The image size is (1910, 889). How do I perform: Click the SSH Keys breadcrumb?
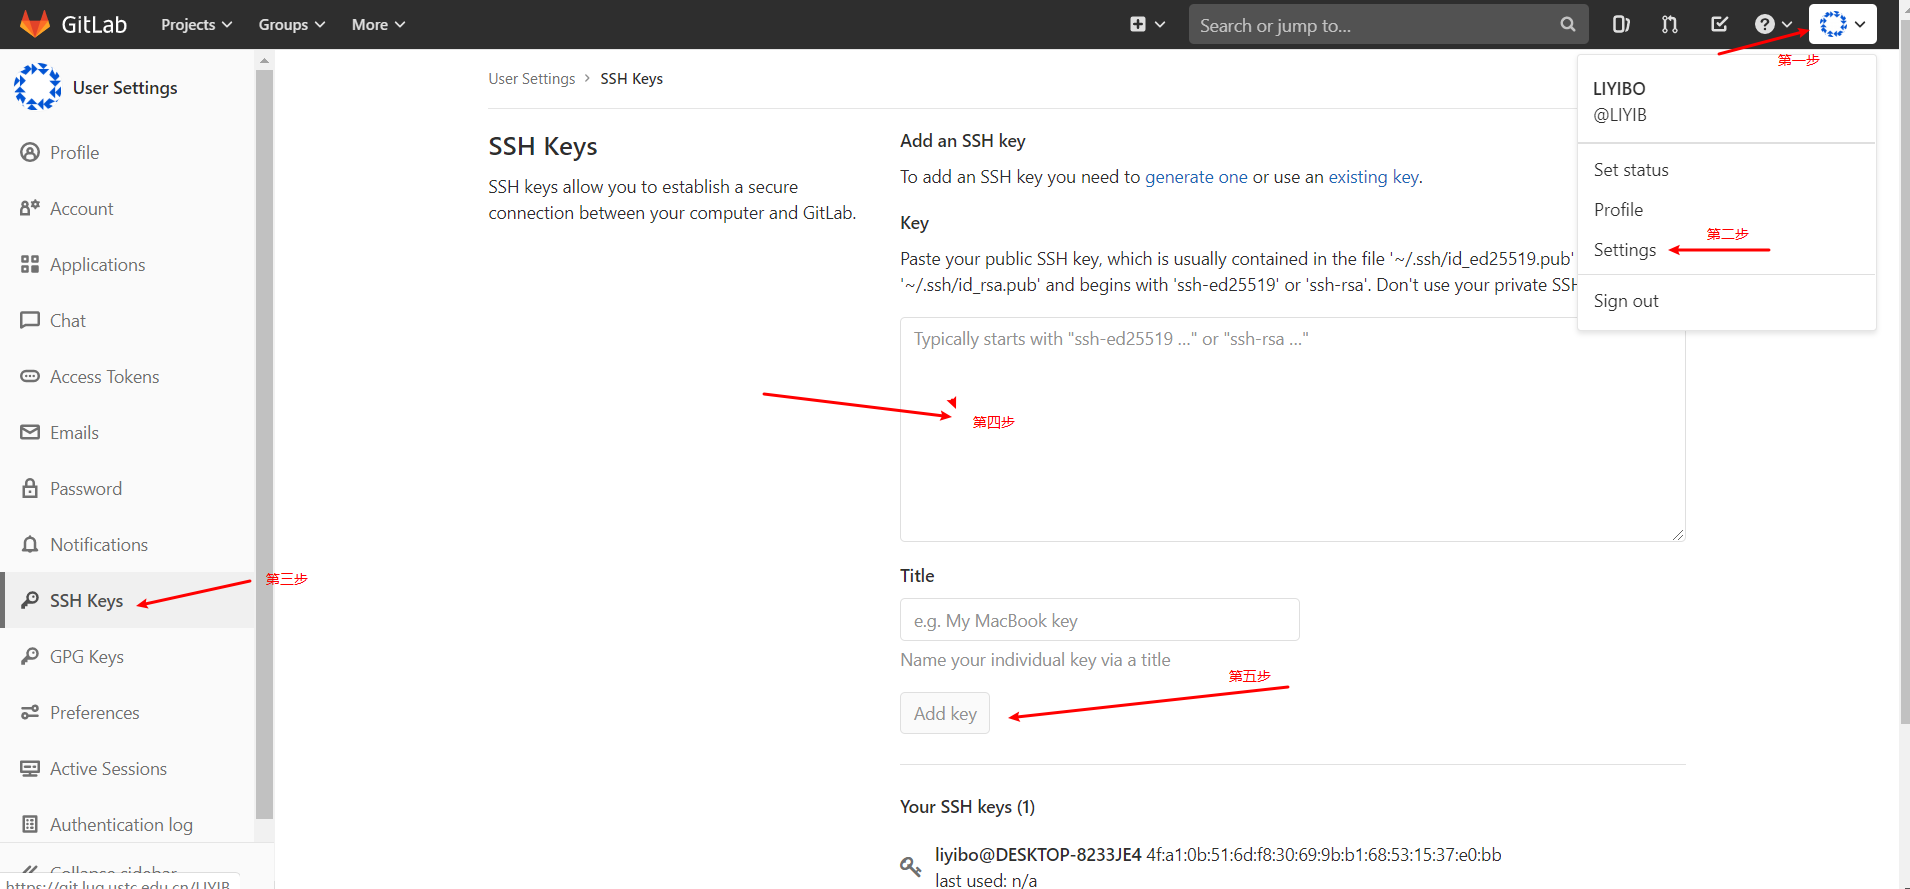(x=631, y=78)
